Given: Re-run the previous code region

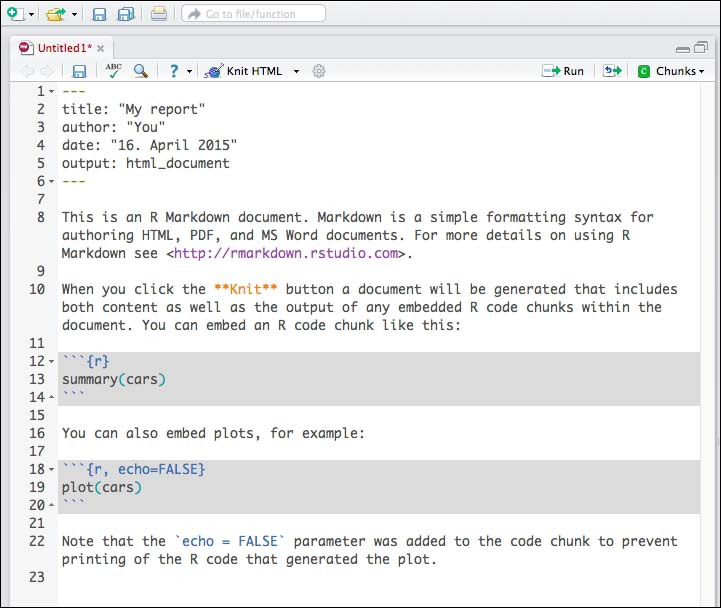Looking at the screenshot, I should (x=612, y=71).
